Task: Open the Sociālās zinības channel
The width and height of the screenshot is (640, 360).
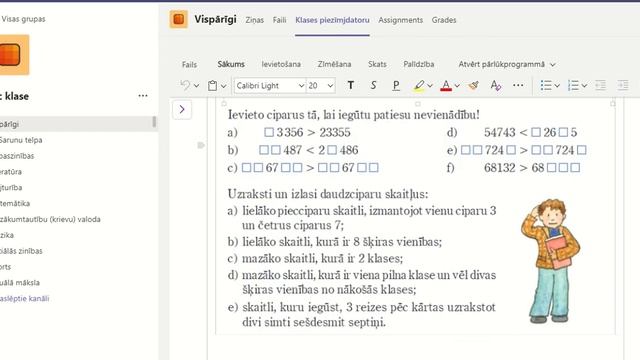Action: [x=21, y=251]
